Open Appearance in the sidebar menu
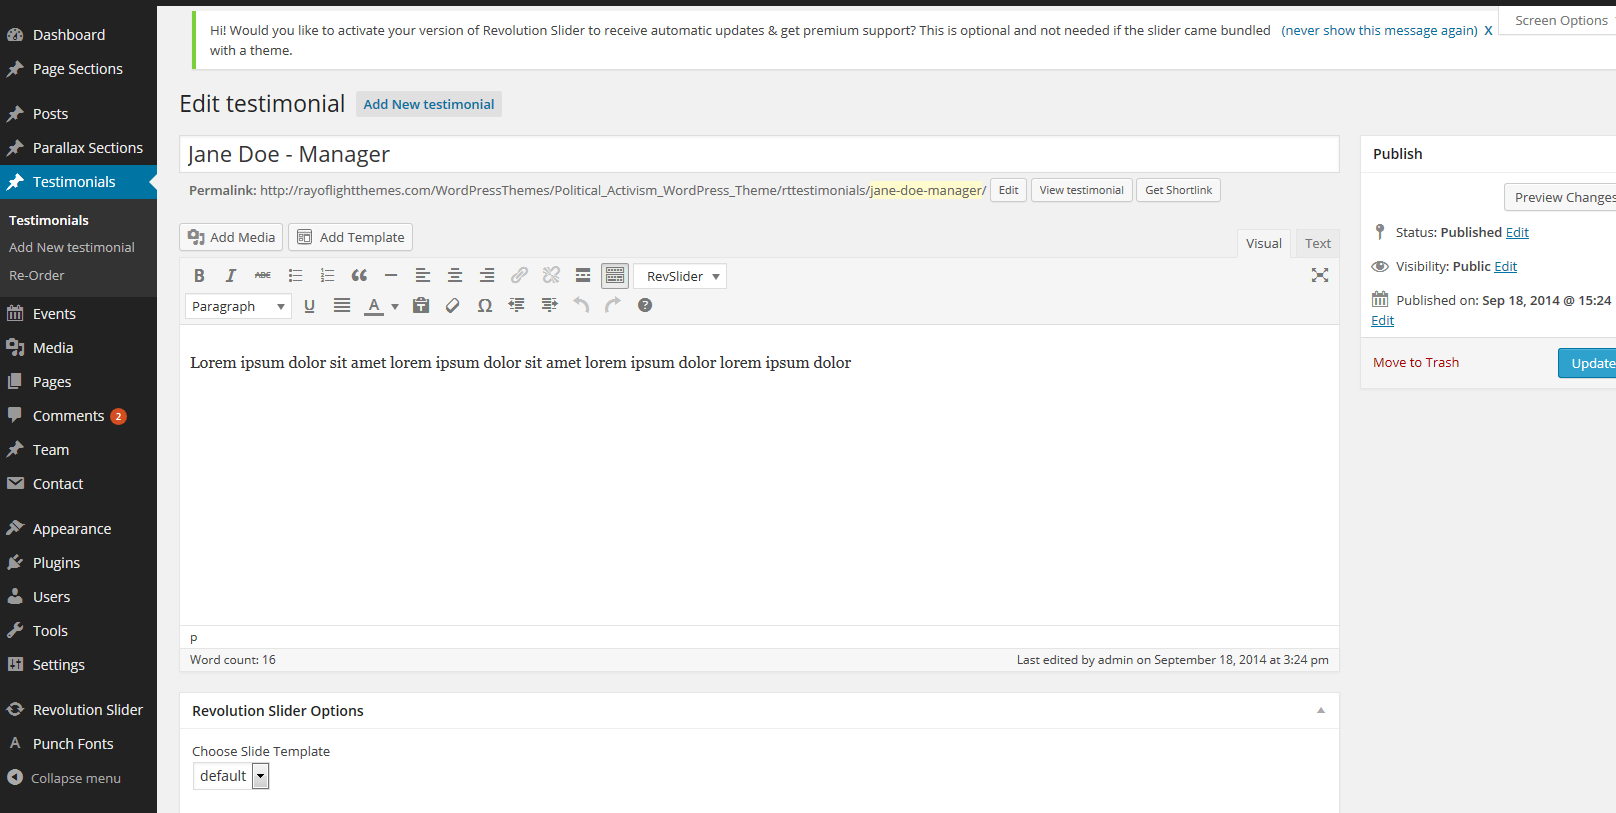This screenshot has height=813, width=1616. pyautogui.click(x=71, y=529)
